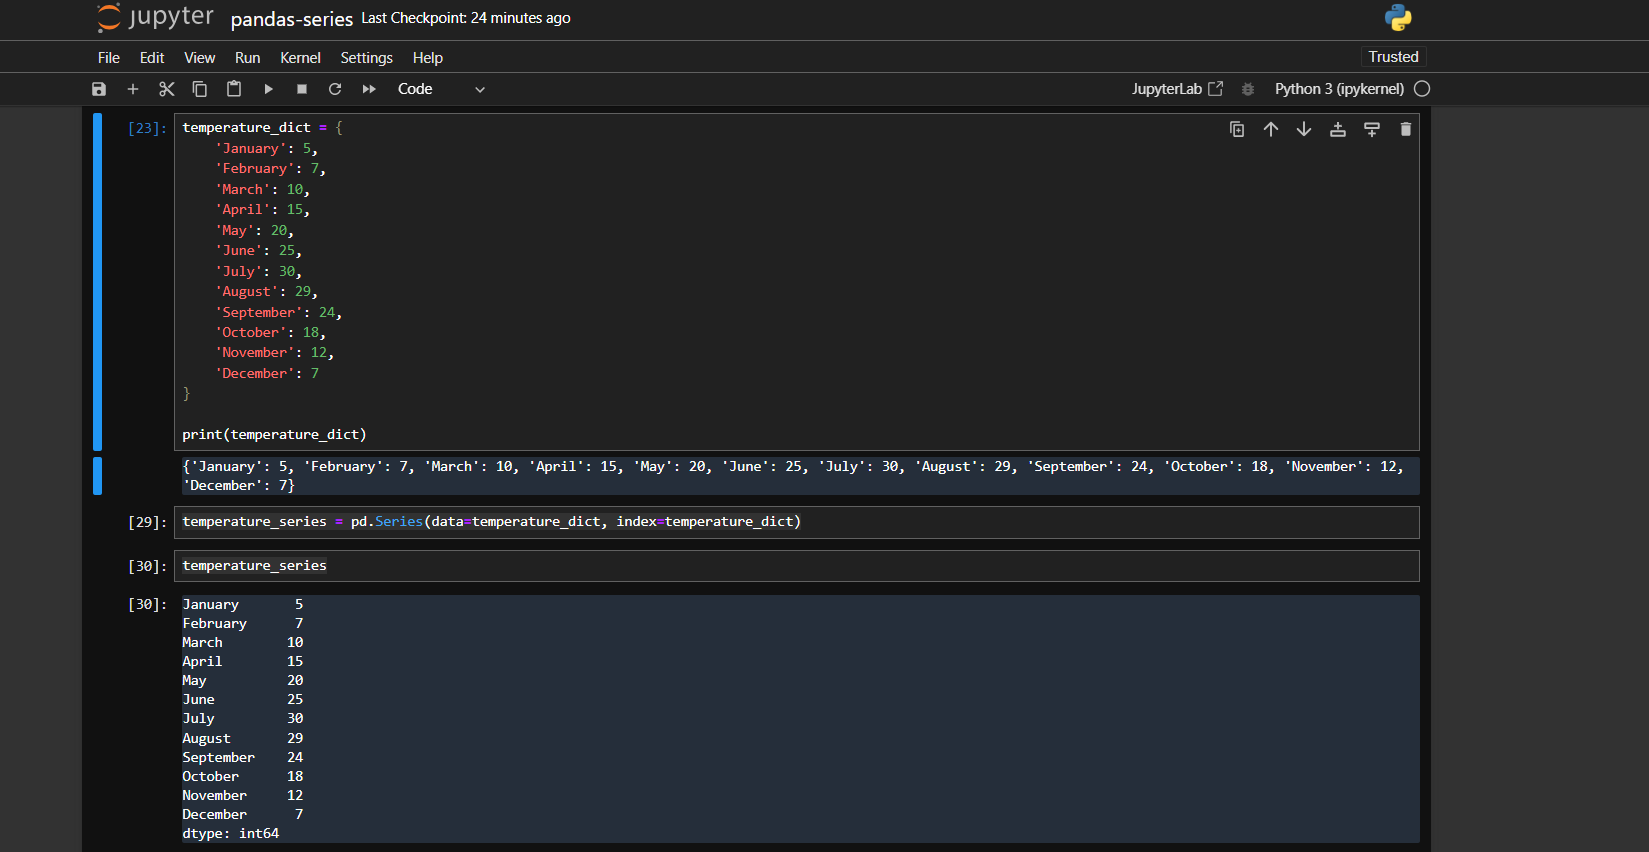Open the View menu
The image size is (1649, 852).
click(x=199, y=58)
